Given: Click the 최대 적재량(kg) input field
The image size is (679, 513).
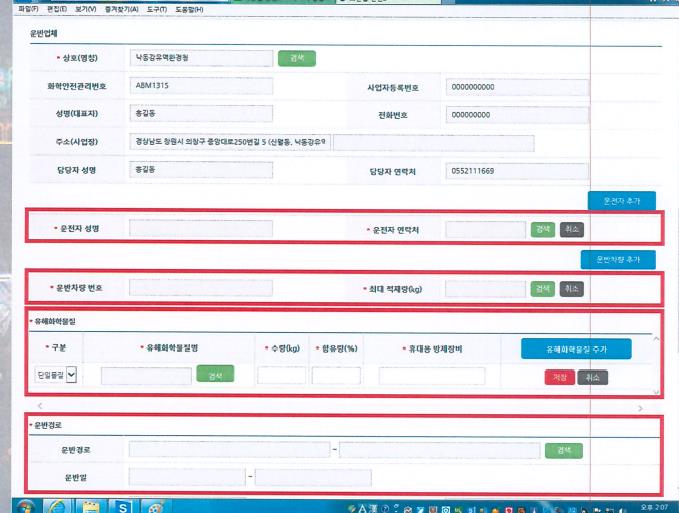Looking at the screenshot, I should click(485, 289).
